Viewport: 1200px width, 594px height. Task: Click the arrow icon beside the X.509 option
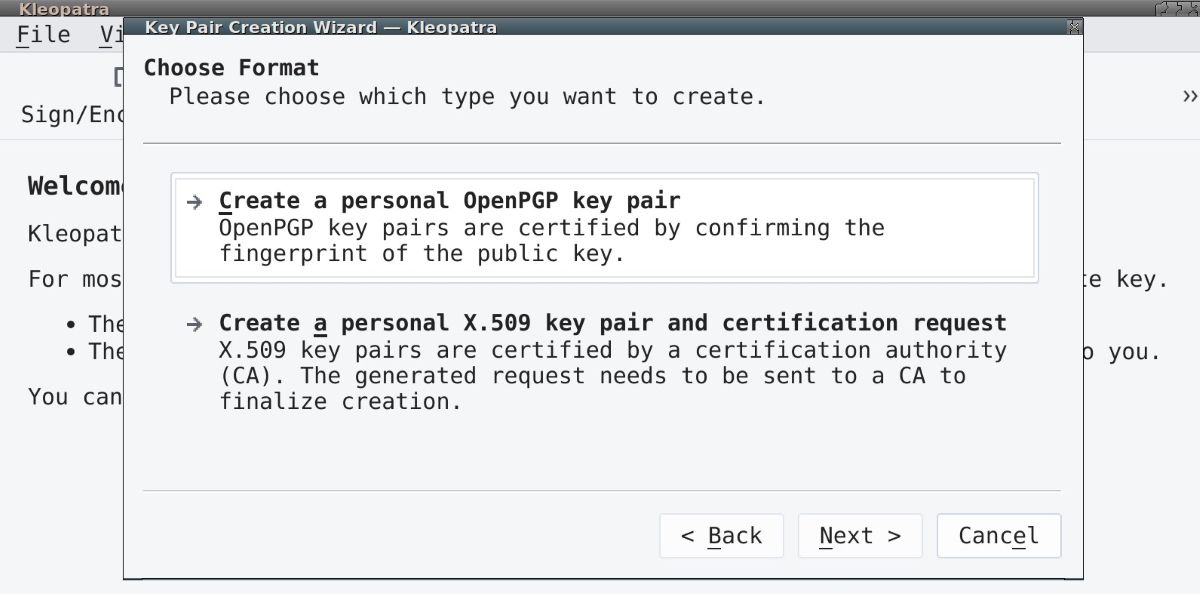click(195, 324)
